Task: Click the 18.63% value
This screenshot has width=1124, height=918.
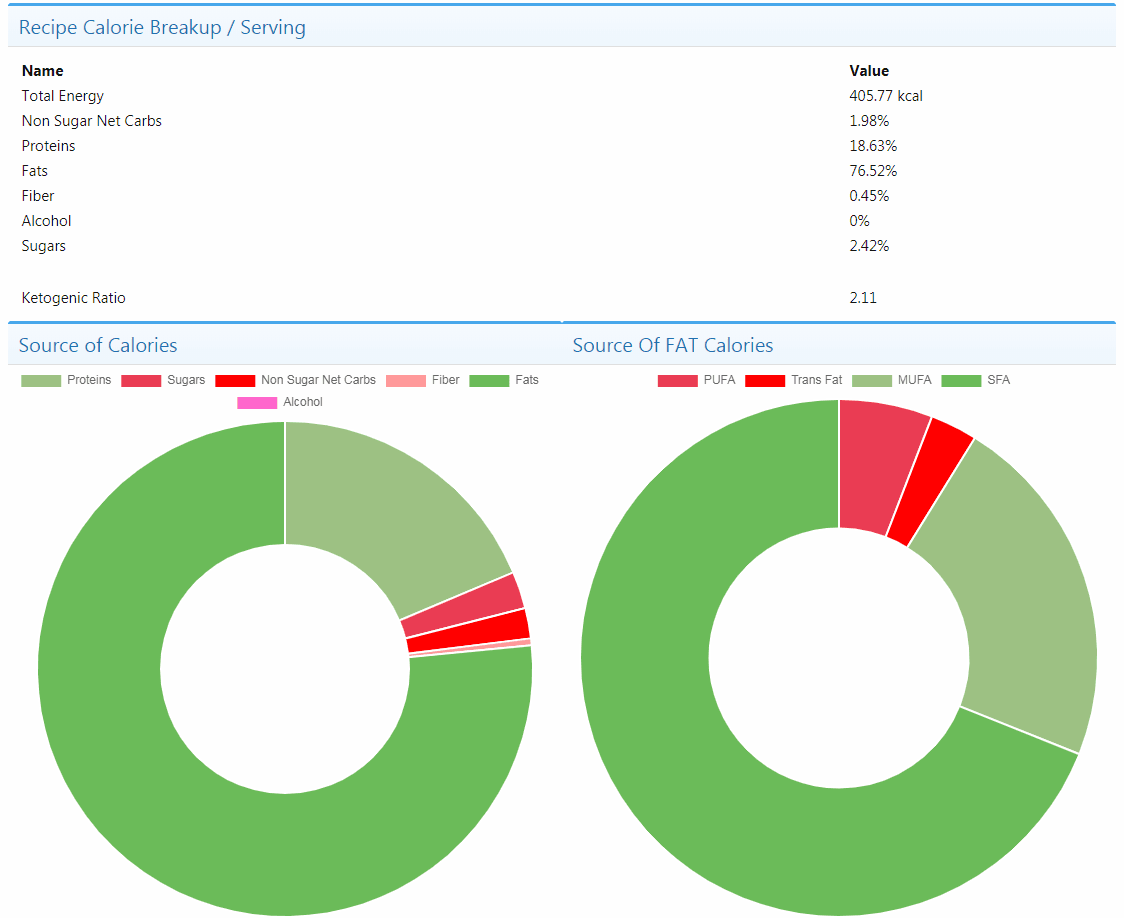Action: (873, 146)
